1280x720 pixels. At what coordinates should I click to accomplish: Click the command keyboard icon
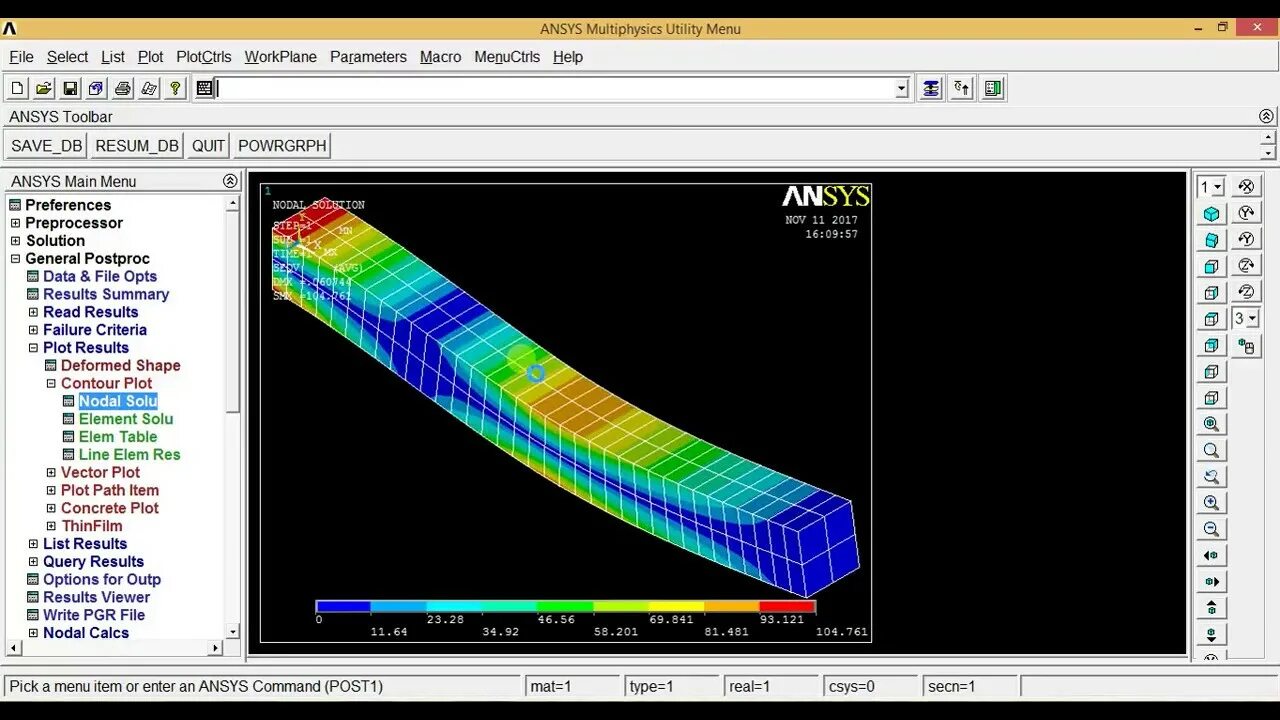205,88
